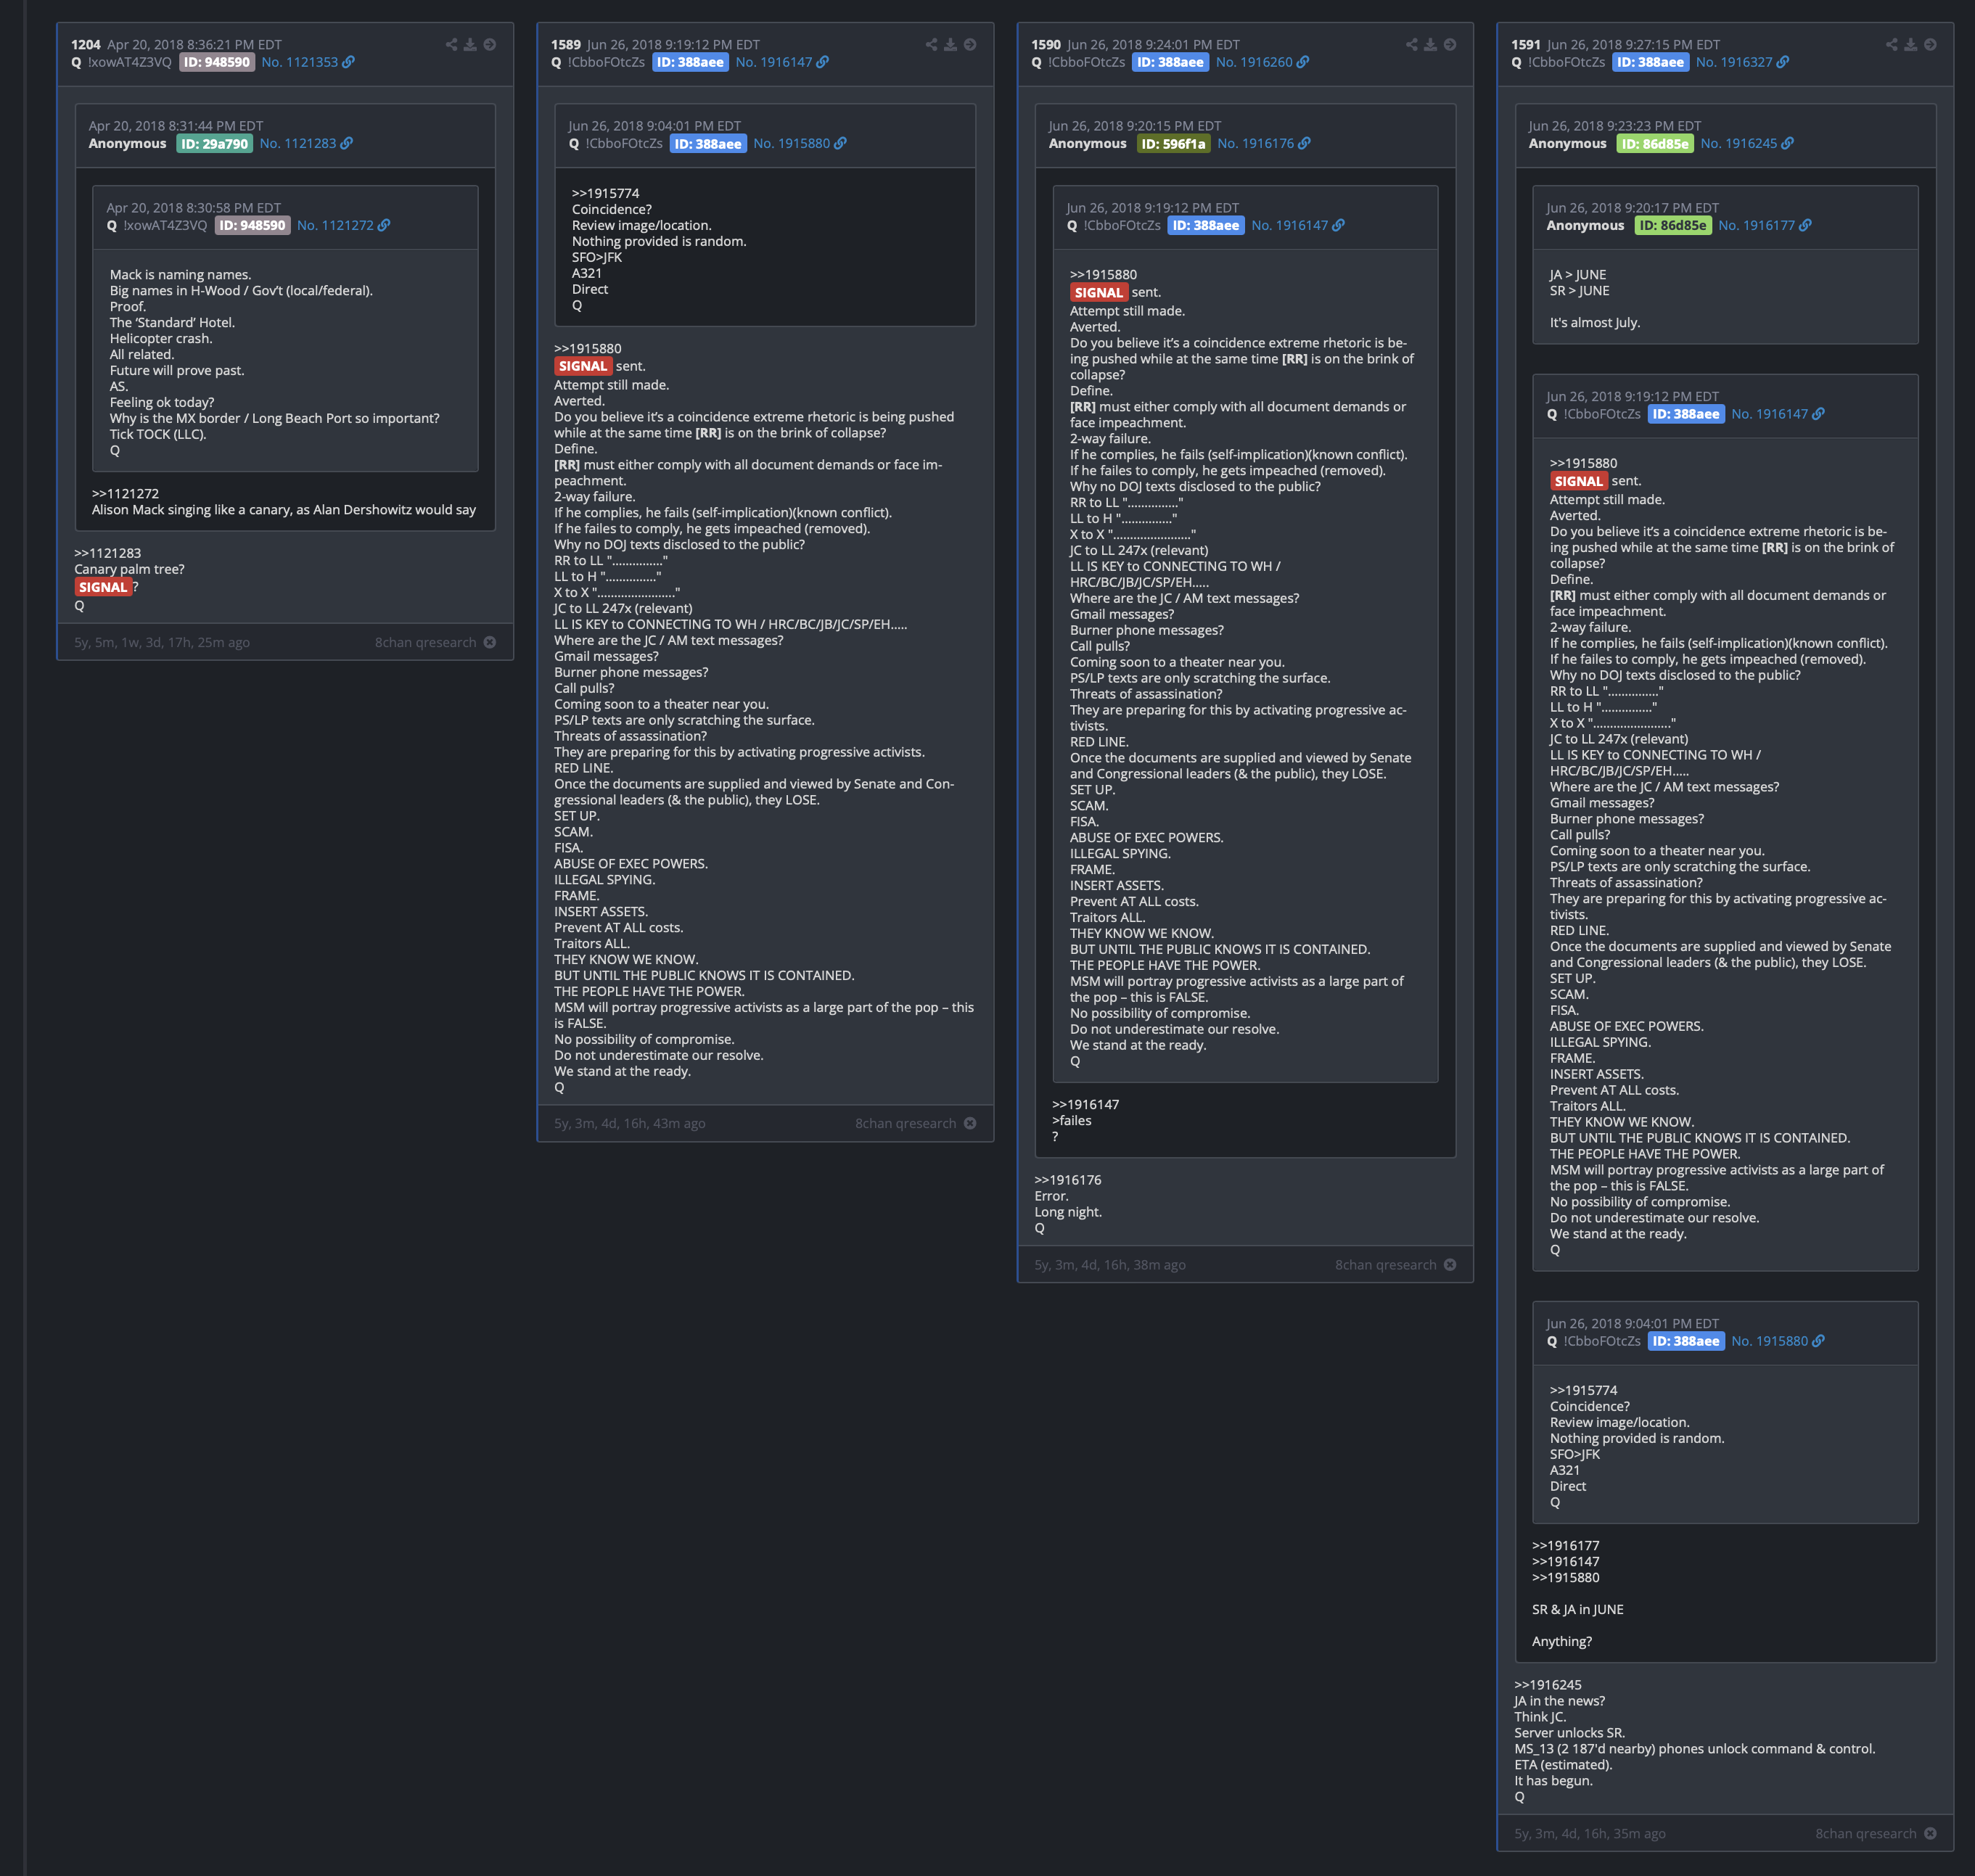1975x1876 pixels.
Task: Open post 1590 using the arrow circle icon
Action: pyautogui.click(x=1450, y=45)
